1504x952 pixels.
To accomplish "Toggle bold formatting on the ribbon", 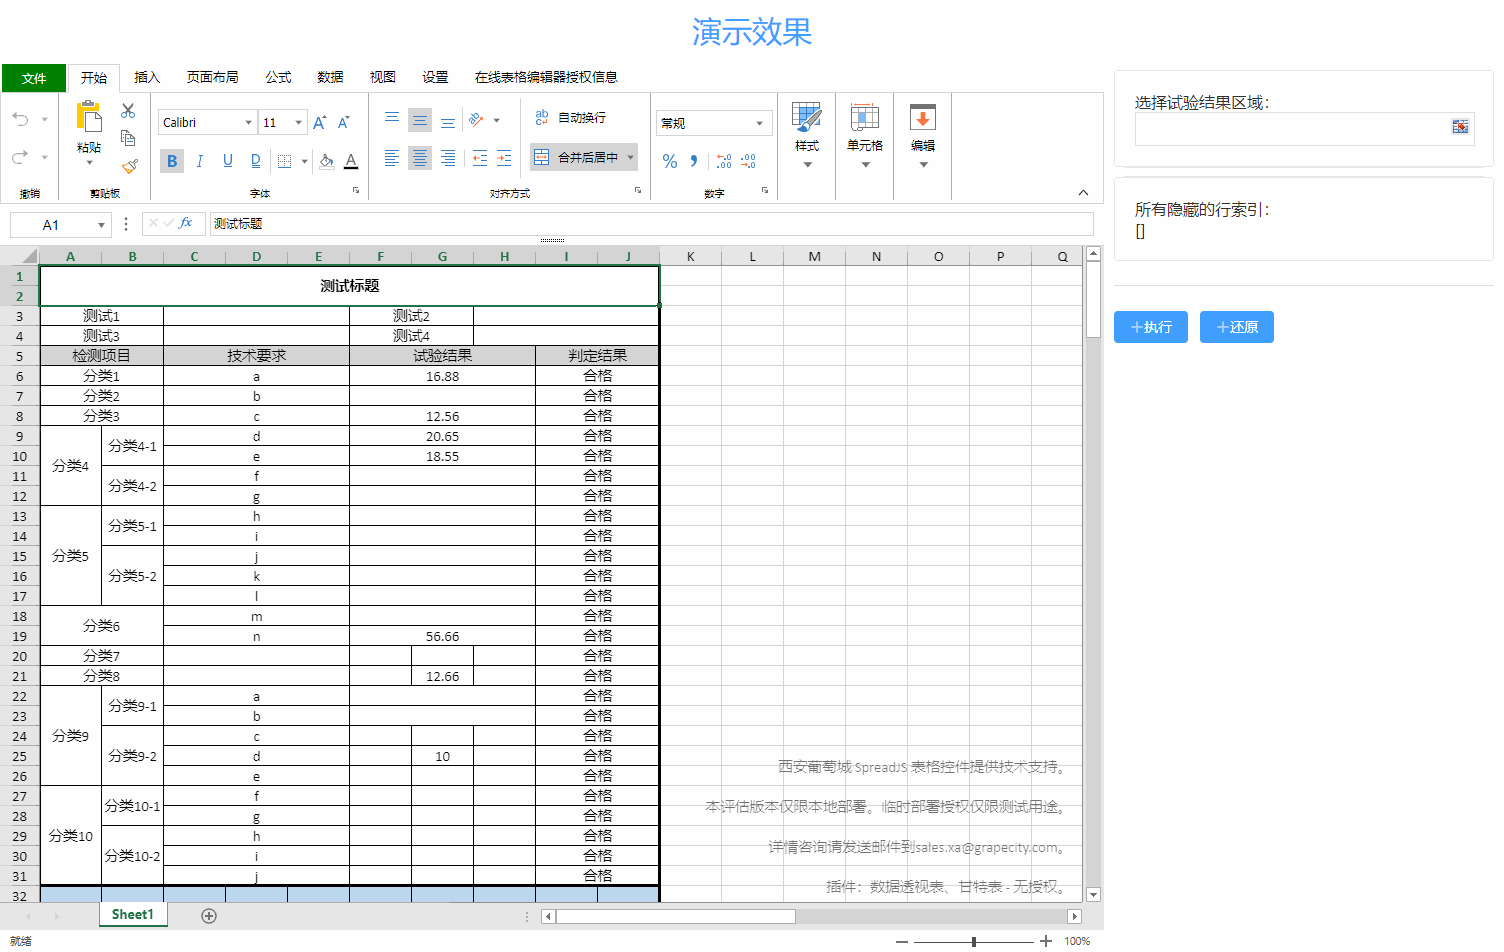I will [x=171, y=160].
